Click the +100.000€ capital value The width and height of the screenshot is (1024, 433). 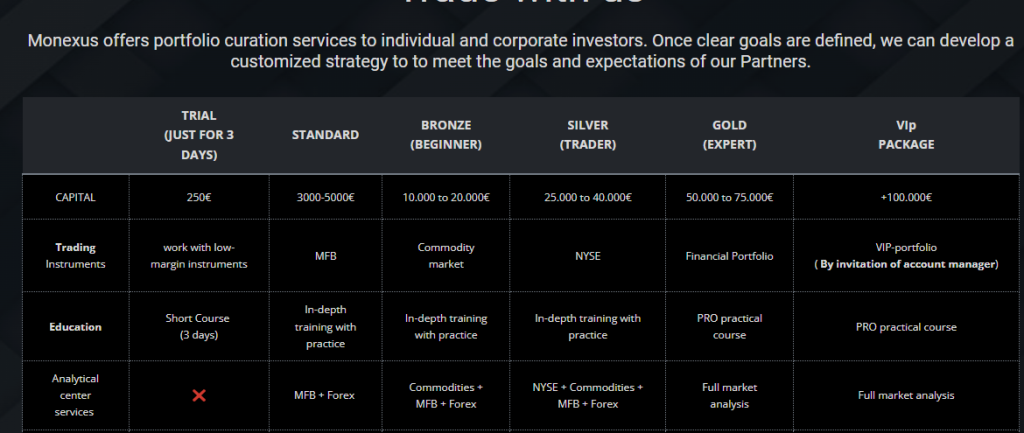click(906, 198)
